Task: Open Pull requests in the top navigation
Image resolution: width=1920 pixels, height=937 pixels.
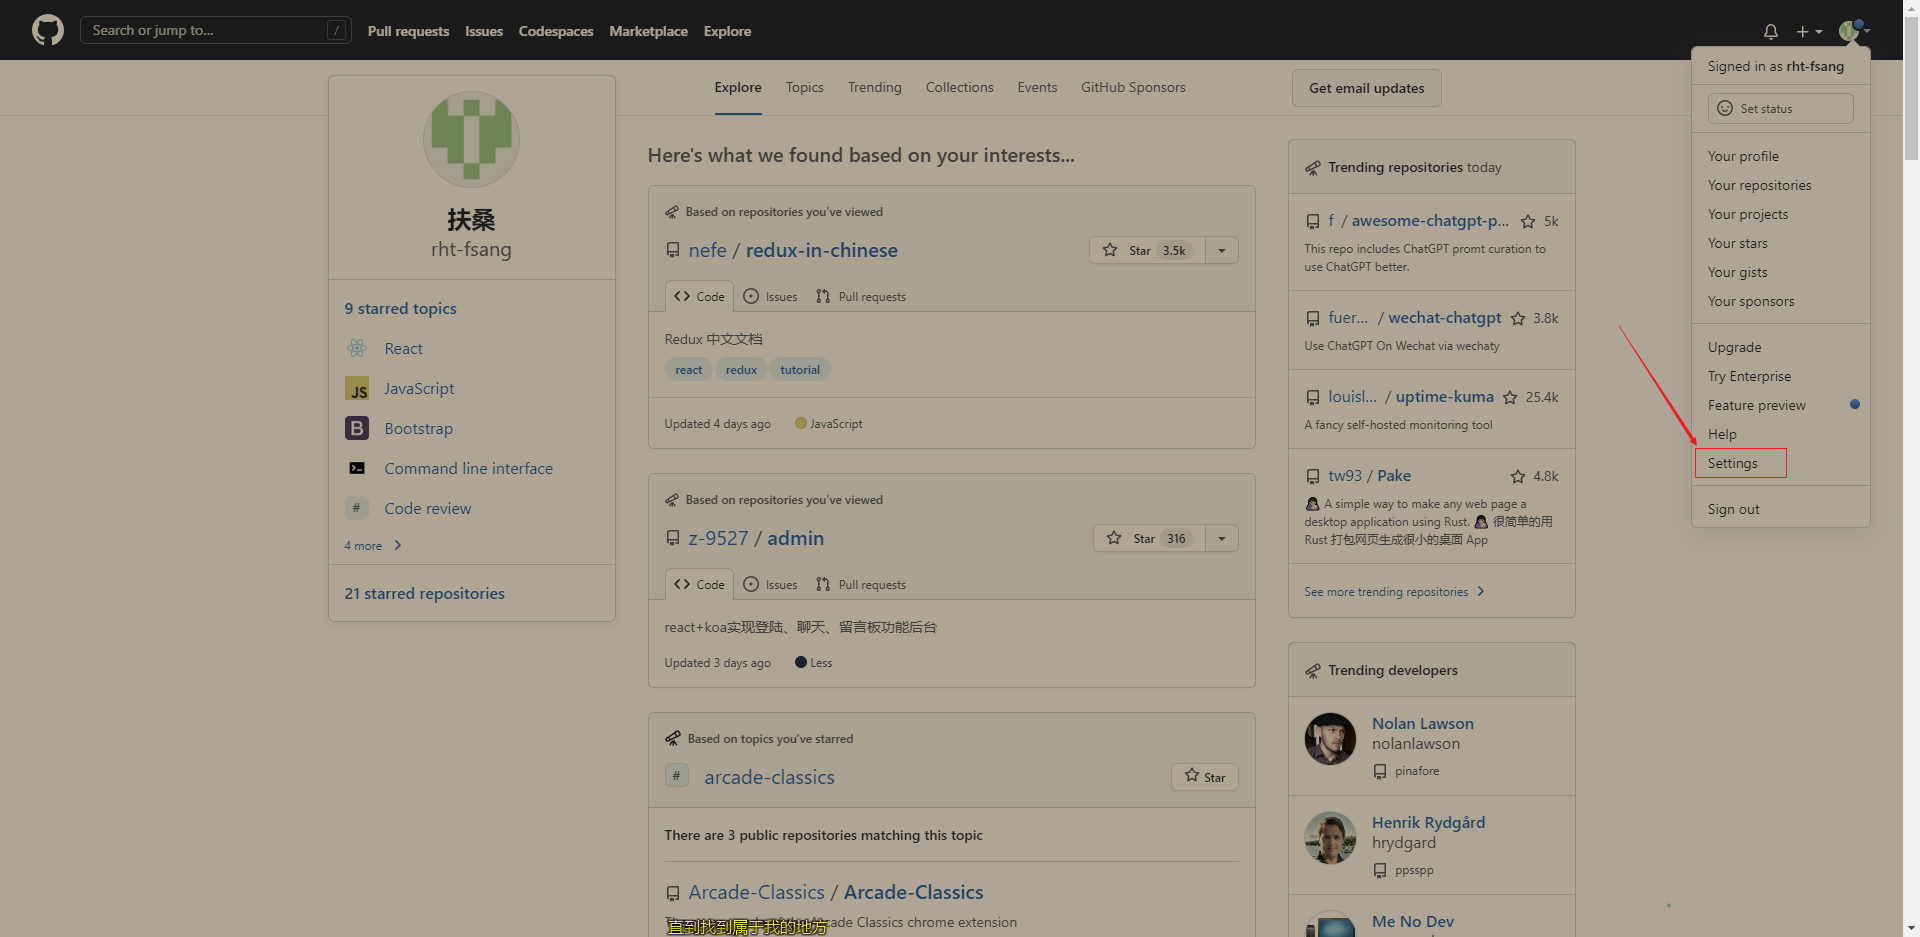Action: pos(408,31)
